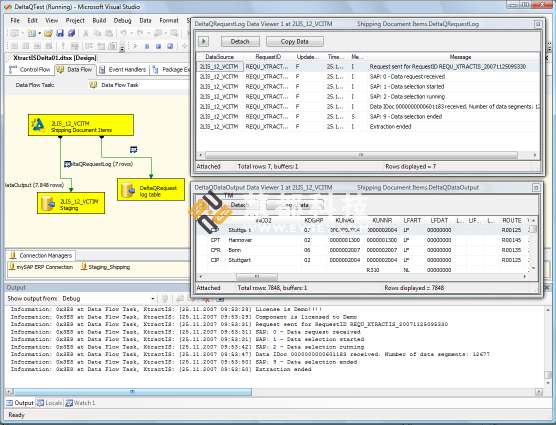This screenshot has height=425, width=556.
Task: Open the Undo history dropdown arrow
Action: [131, 34]
